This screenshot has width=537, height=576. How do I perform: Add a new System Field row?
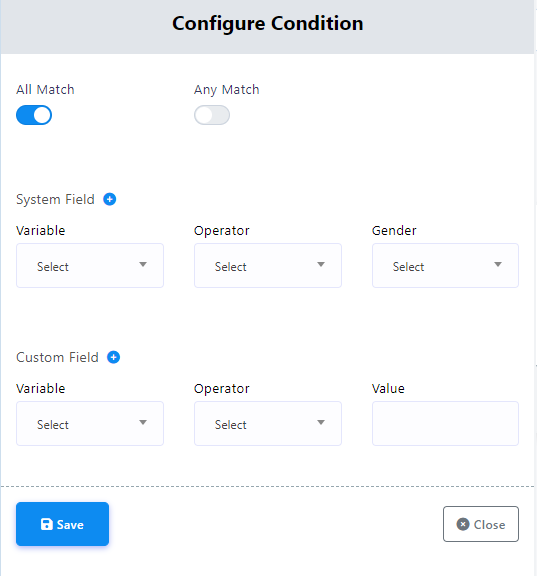(109, 199)
